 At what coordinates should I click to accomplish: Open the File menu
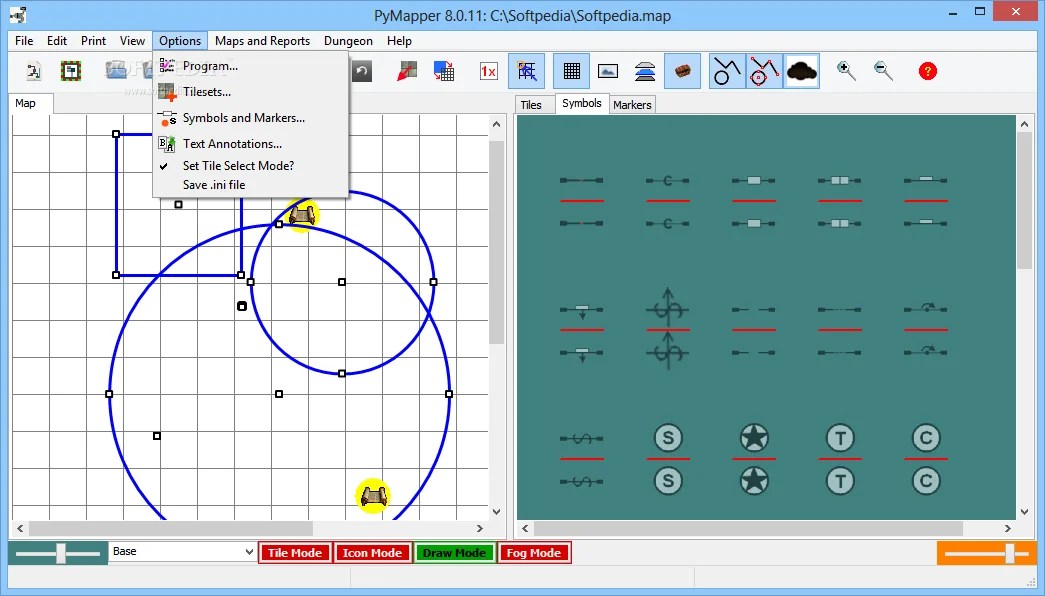coord(24,41)
